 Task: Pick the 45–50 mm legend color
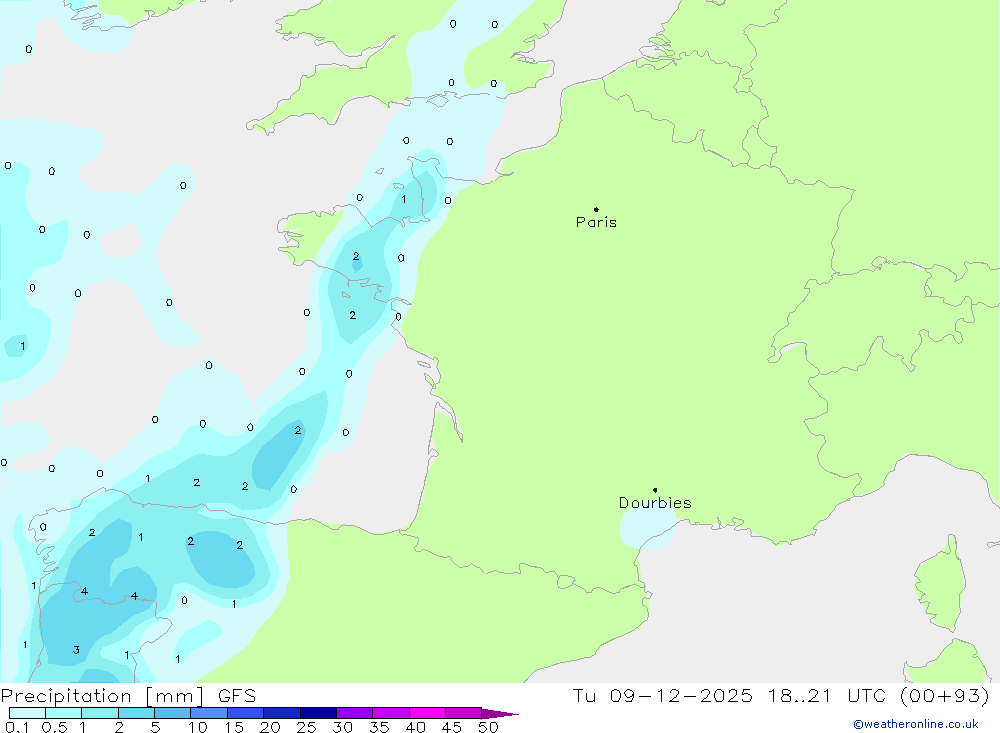pos(464,713)
